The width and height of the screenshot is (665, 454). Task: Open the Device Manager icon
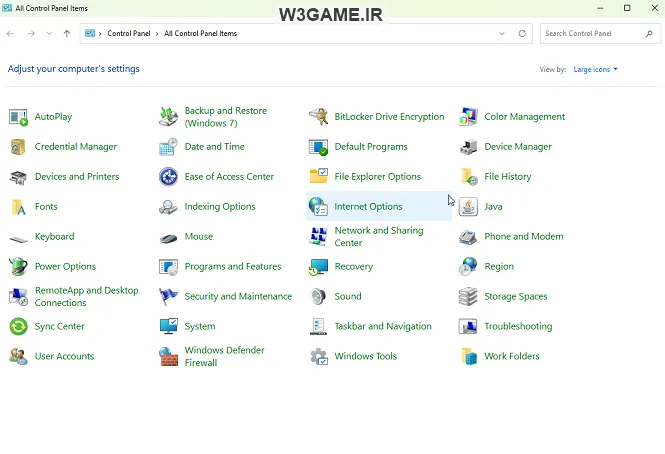click(x=468, y=147)
